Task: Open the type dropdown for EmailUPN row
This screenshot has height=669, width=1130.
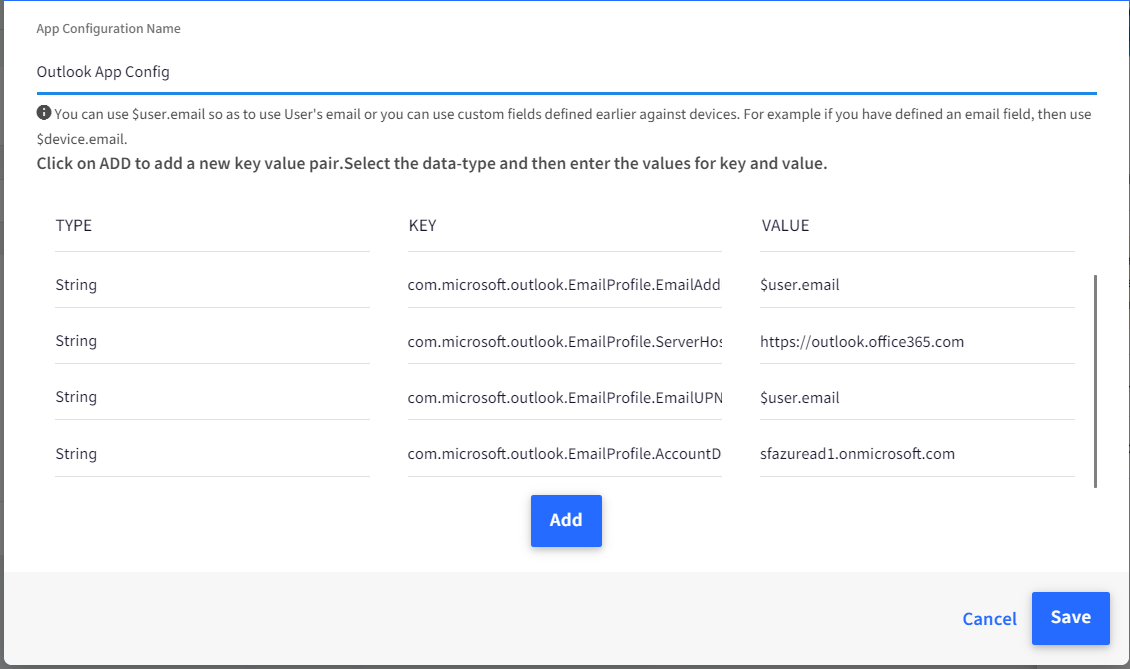Action: click(x=213, y=397)
